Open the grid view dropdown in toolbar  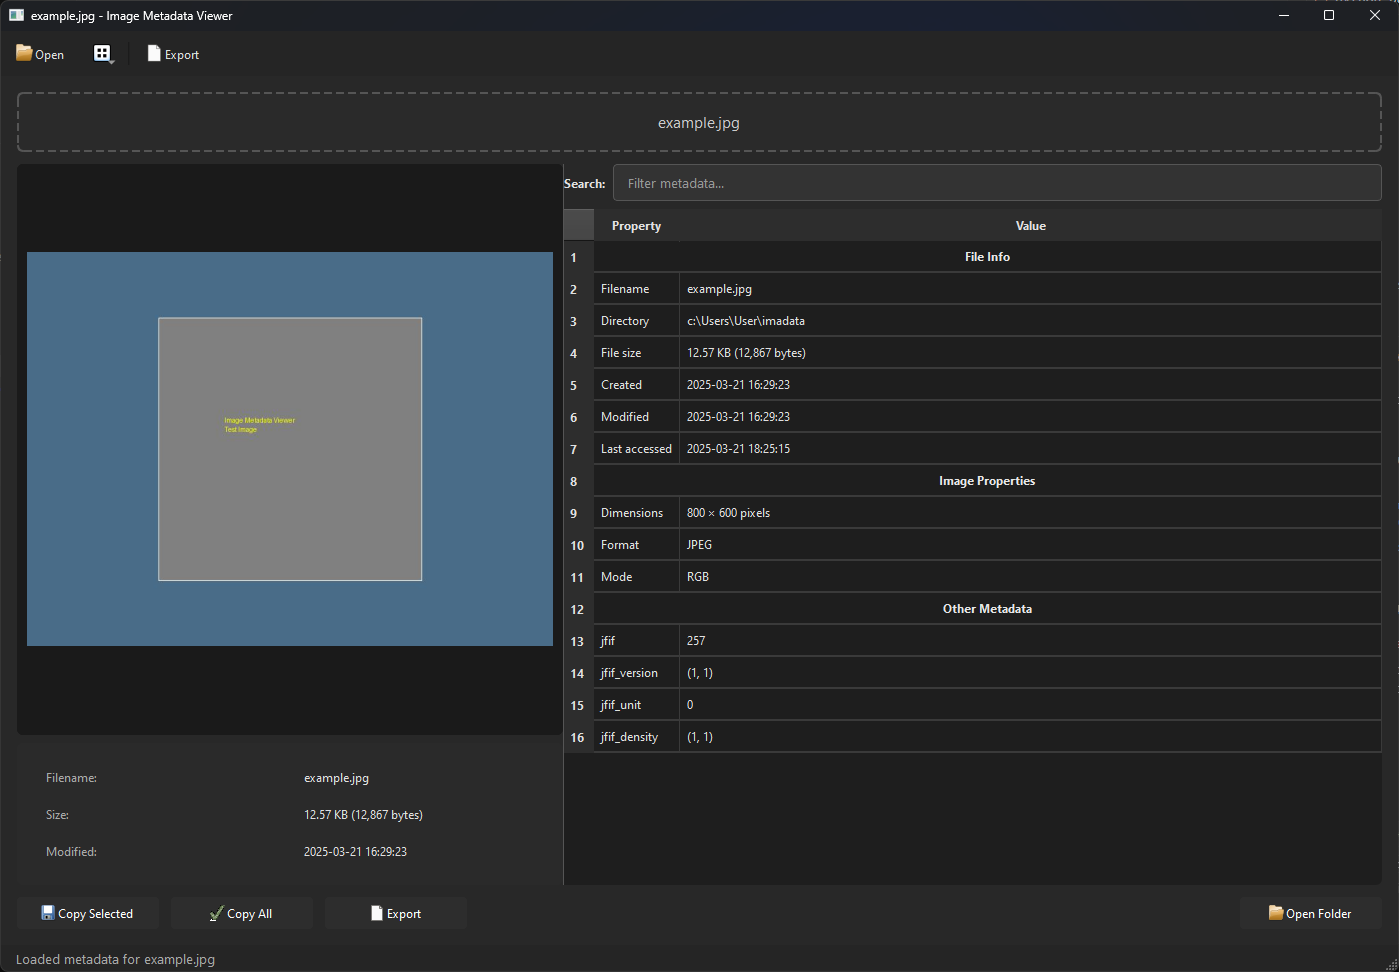(103, 54)
